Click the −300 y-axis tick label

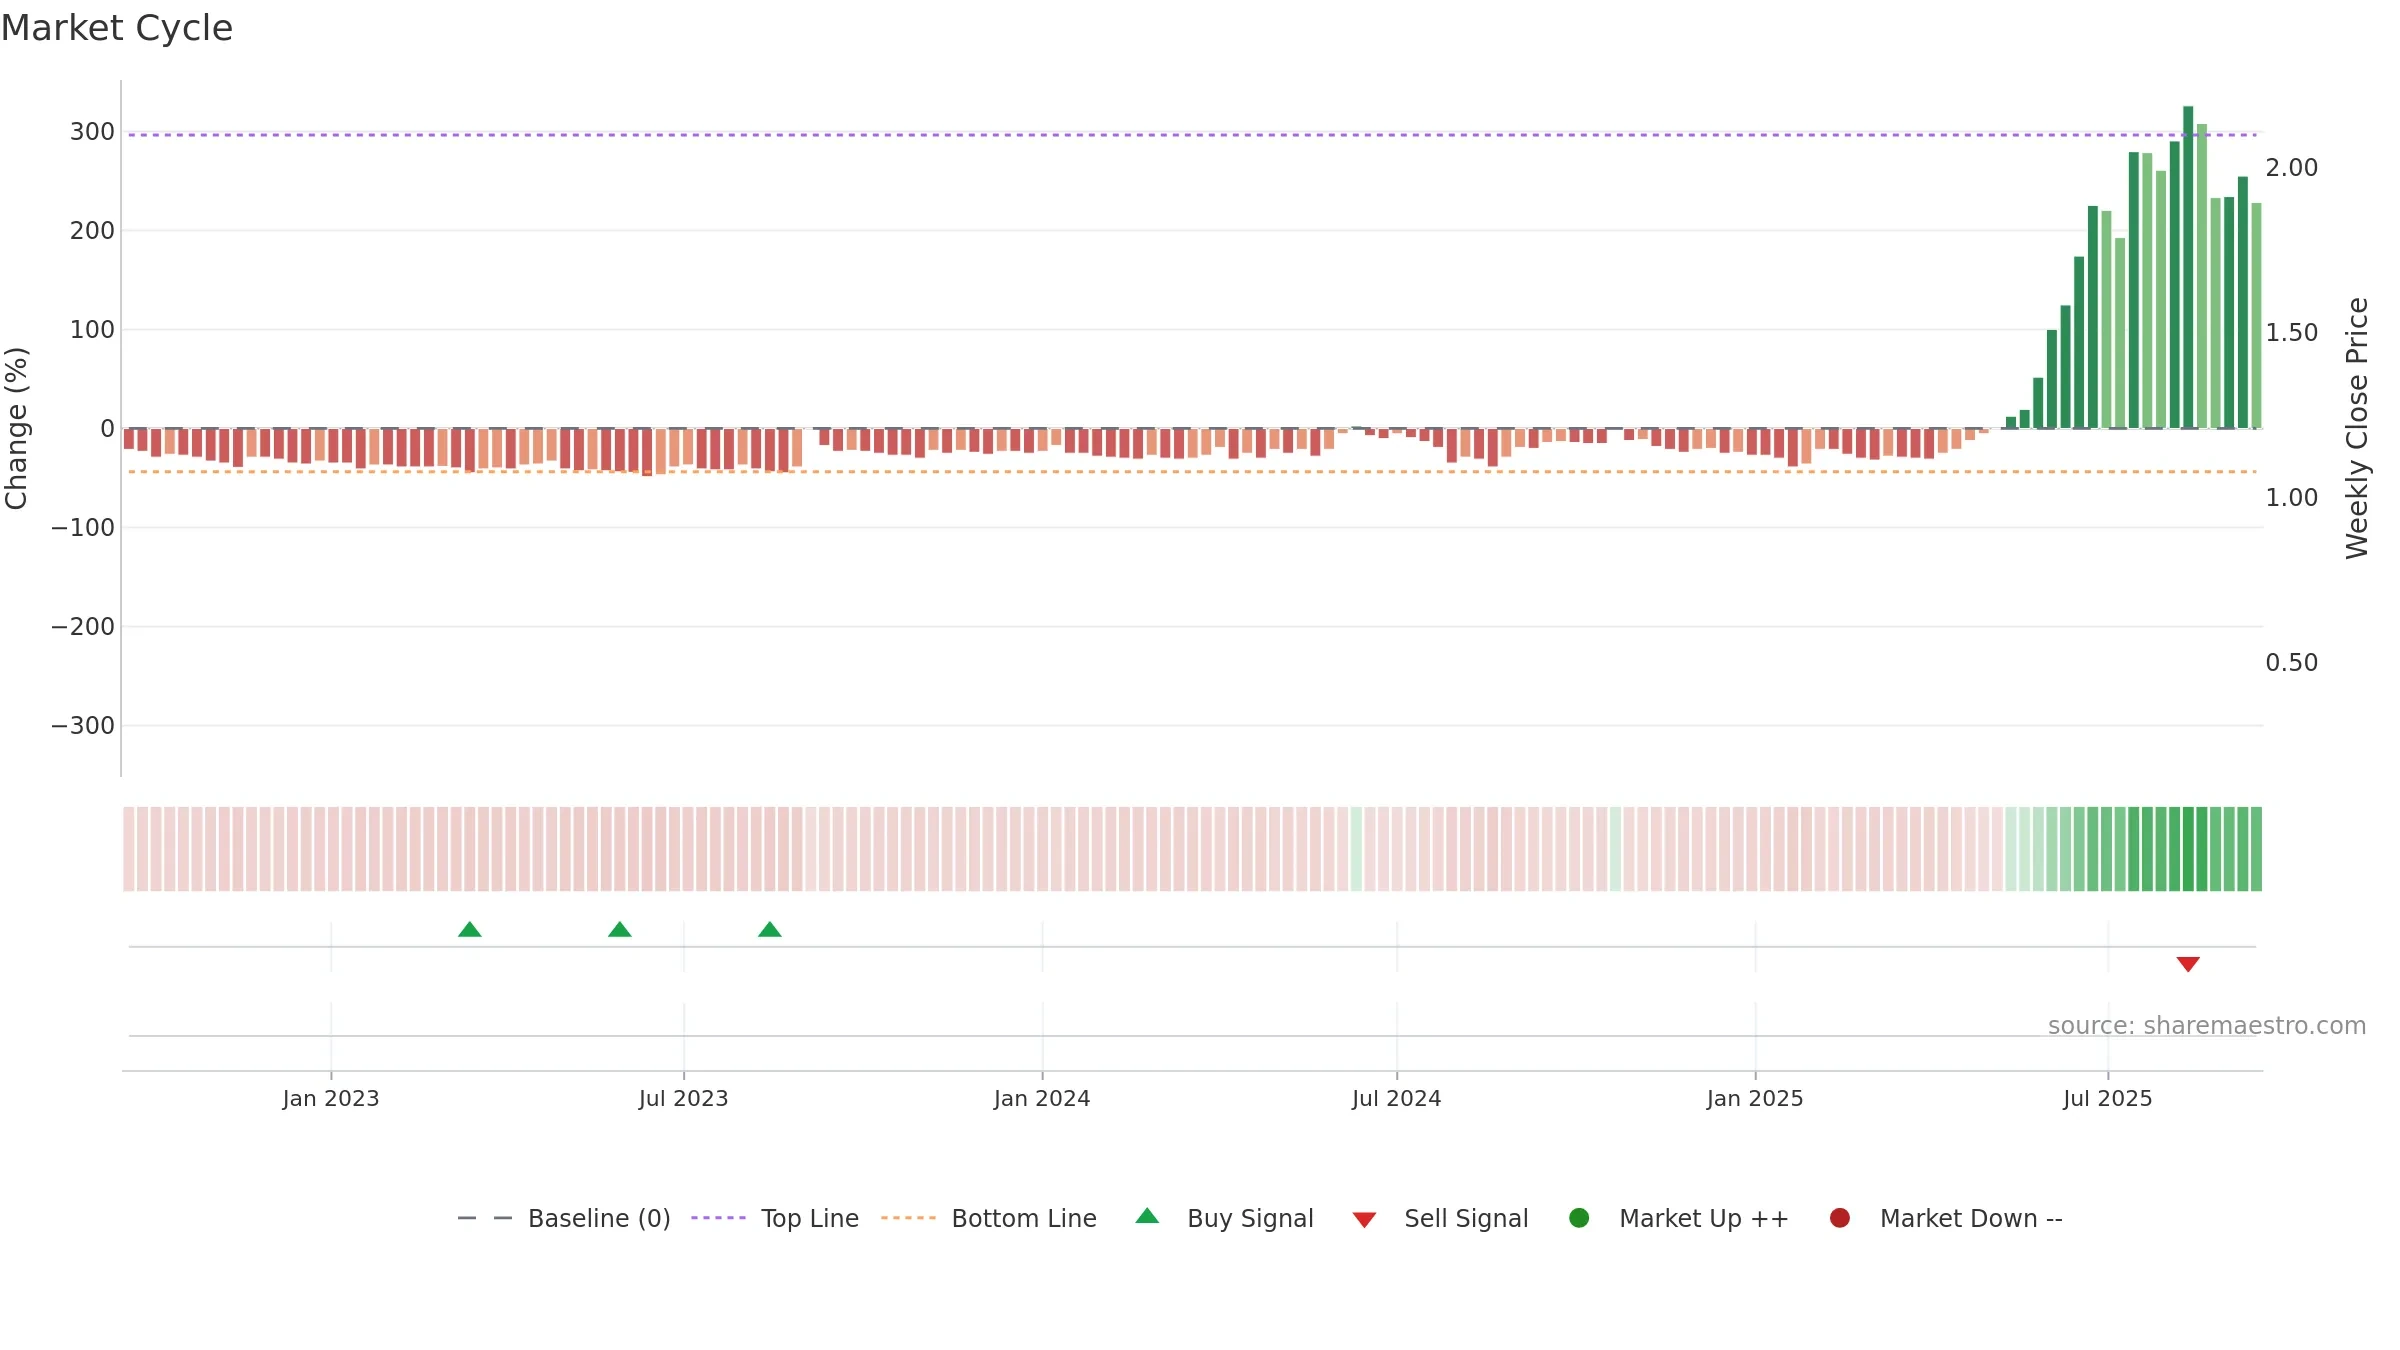point(83,726)
